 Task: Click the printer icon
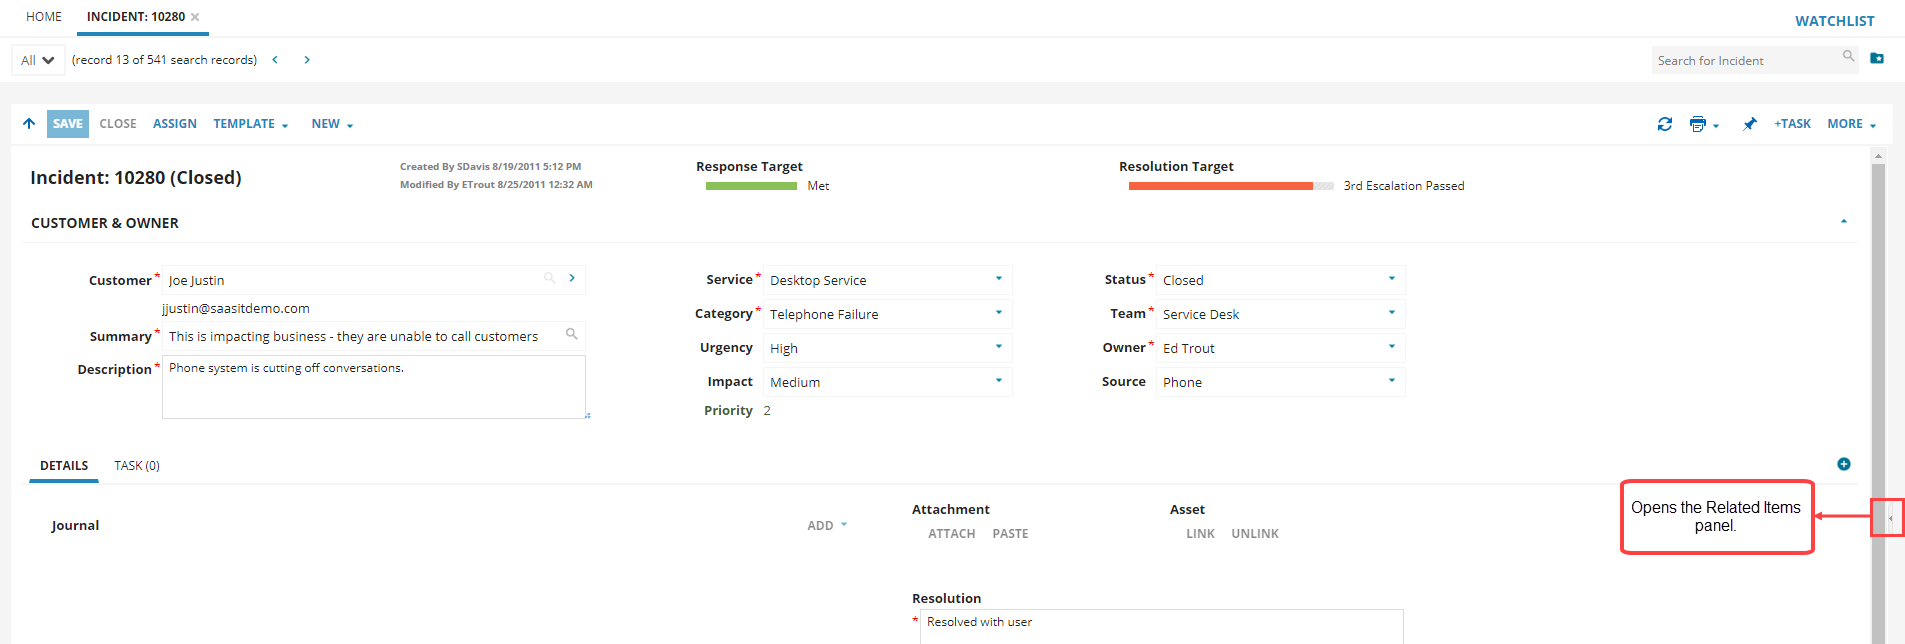click(1697, 124)
